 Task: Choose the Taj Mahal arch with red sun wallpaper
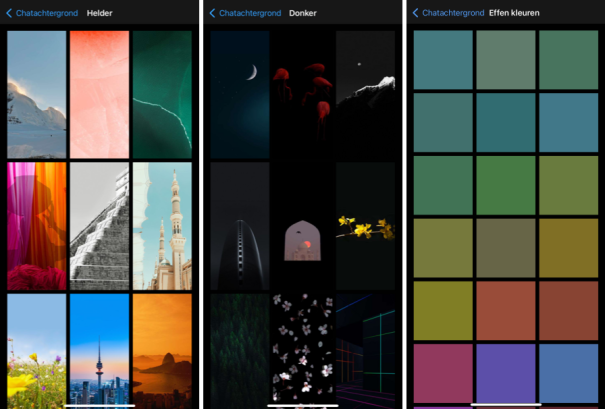(x=302, y=226)
